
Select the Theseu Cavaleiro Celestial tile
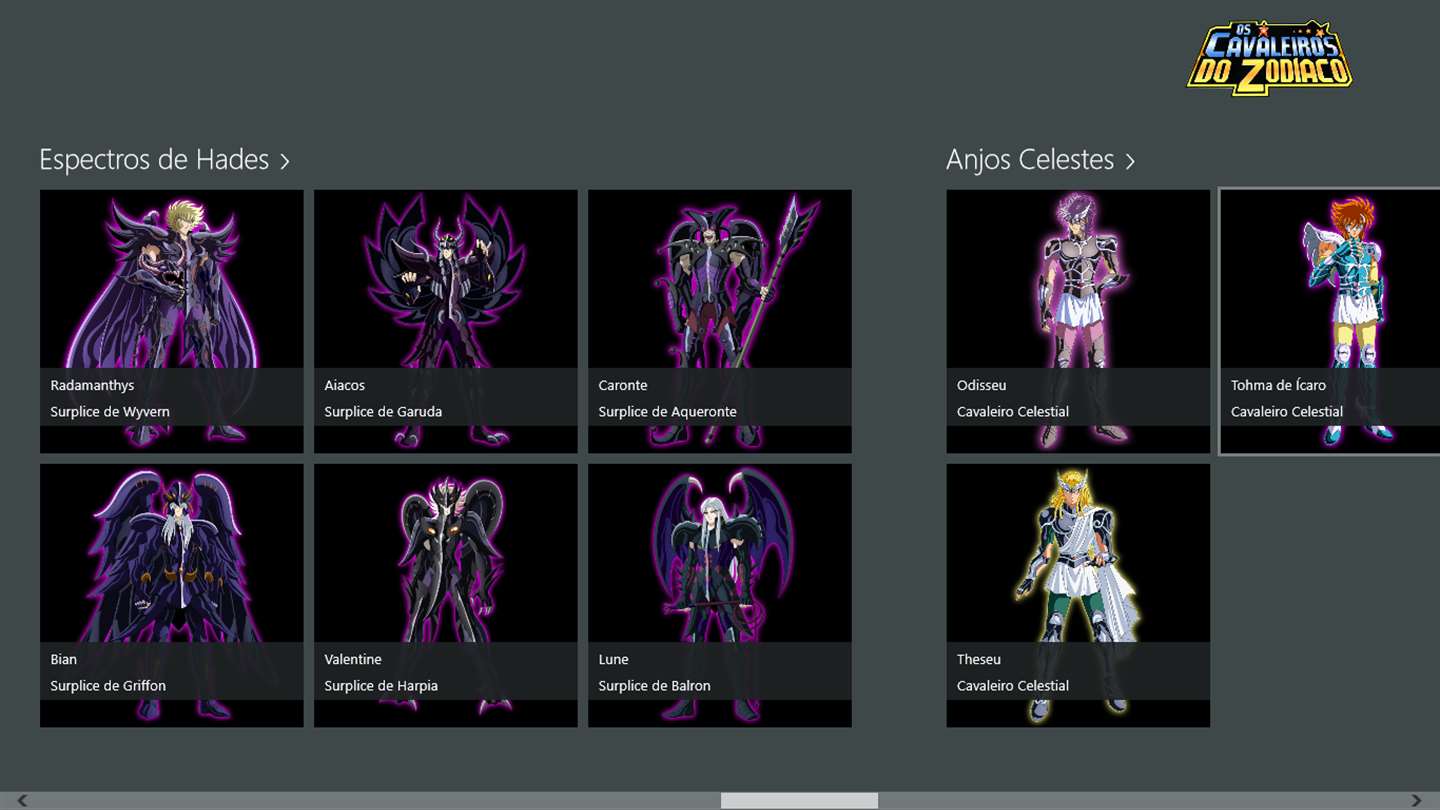[x=1078, y=595]
